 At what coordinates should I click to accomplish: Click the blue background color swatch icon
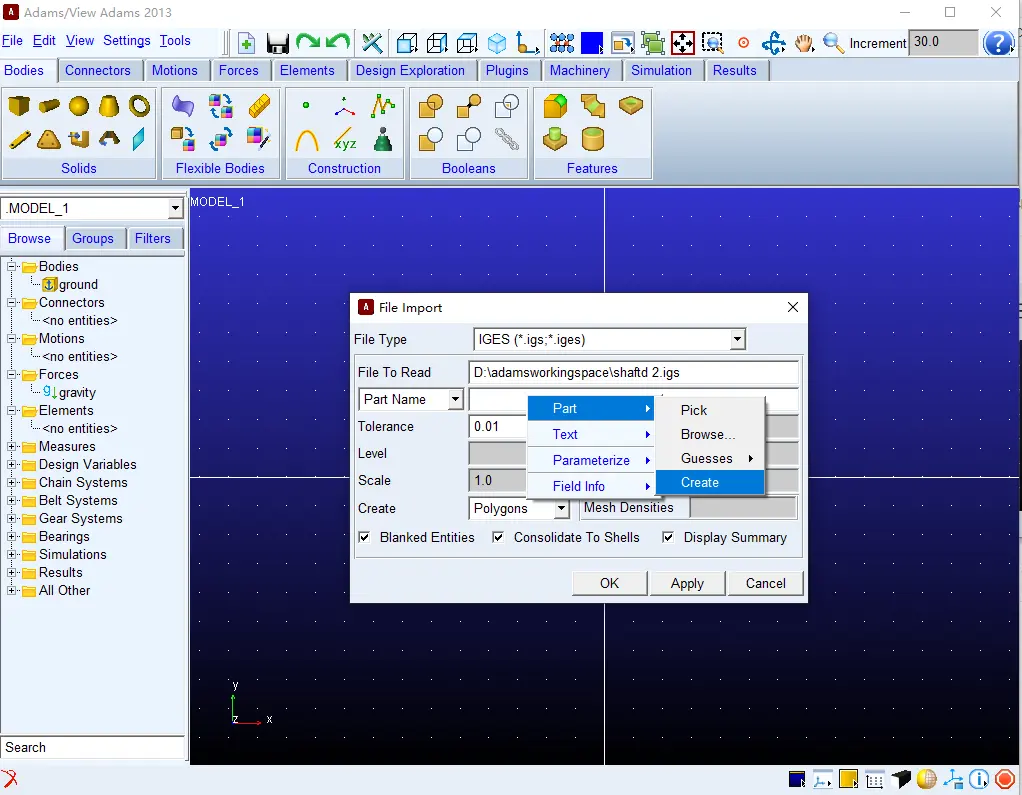(x=591, y=44)
